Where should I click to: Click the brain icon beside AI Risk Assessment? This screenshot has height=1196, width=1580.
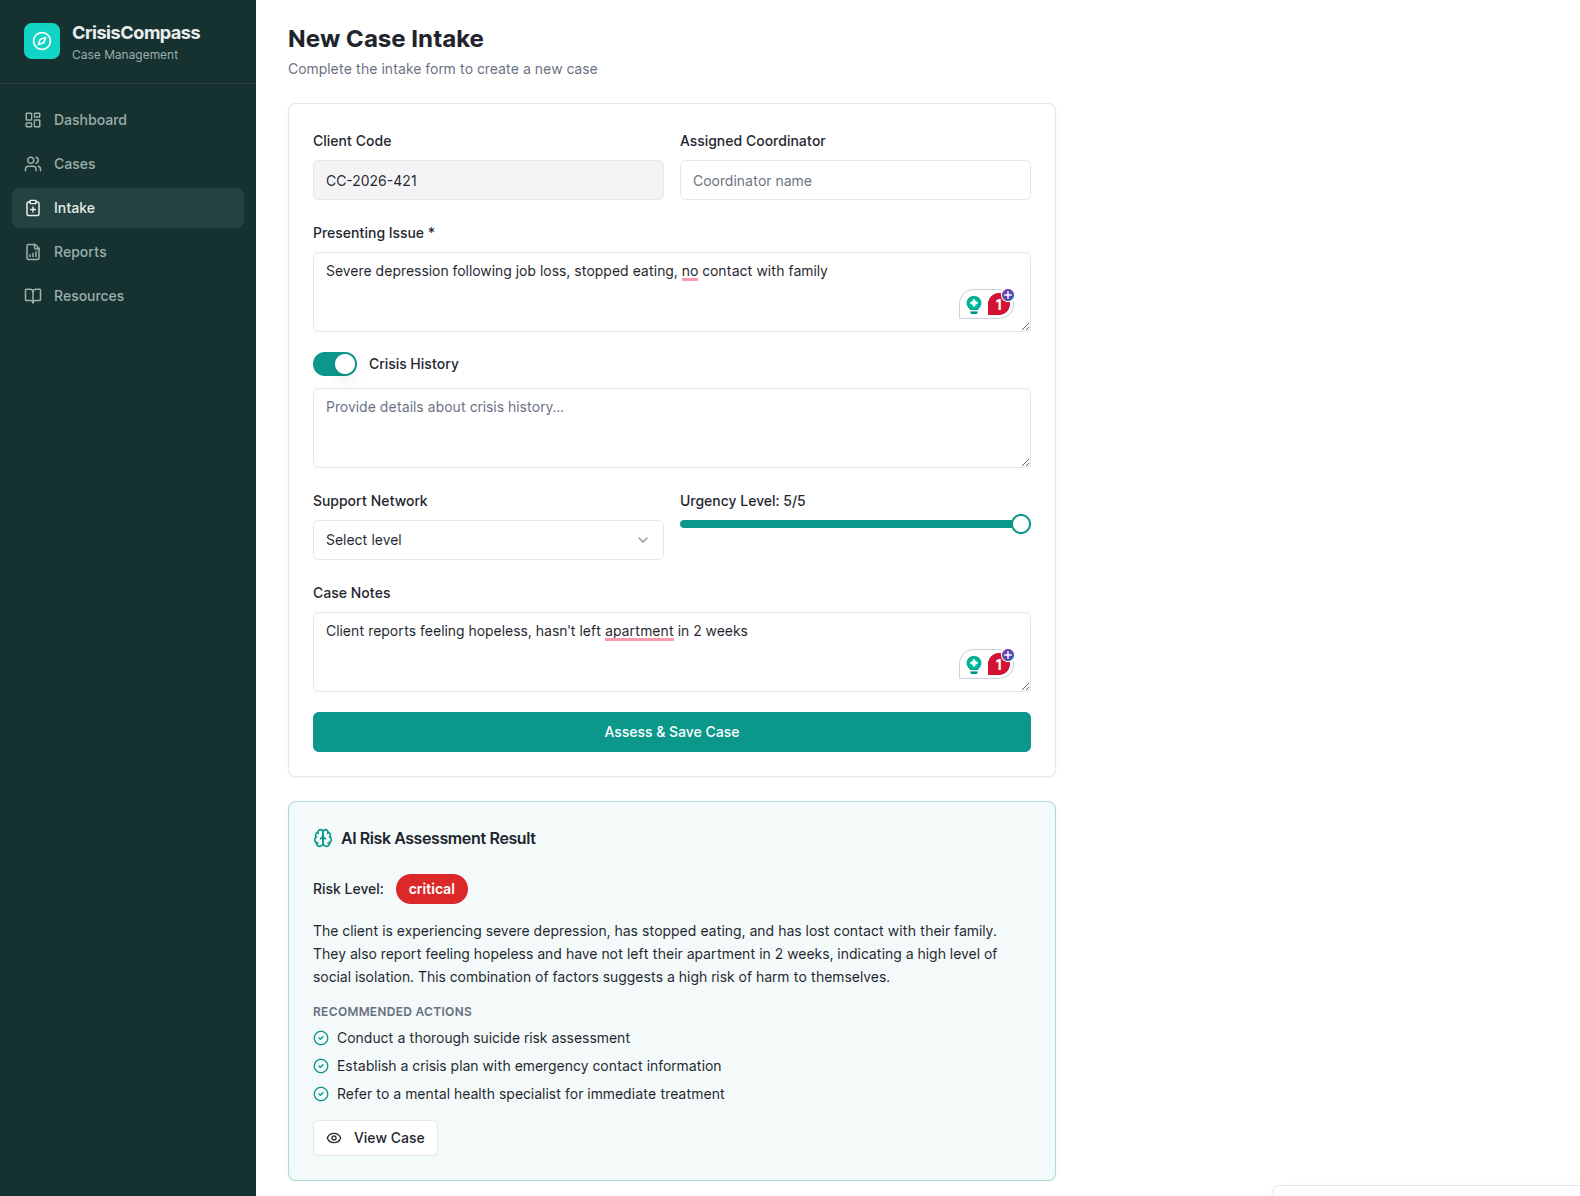323,838
